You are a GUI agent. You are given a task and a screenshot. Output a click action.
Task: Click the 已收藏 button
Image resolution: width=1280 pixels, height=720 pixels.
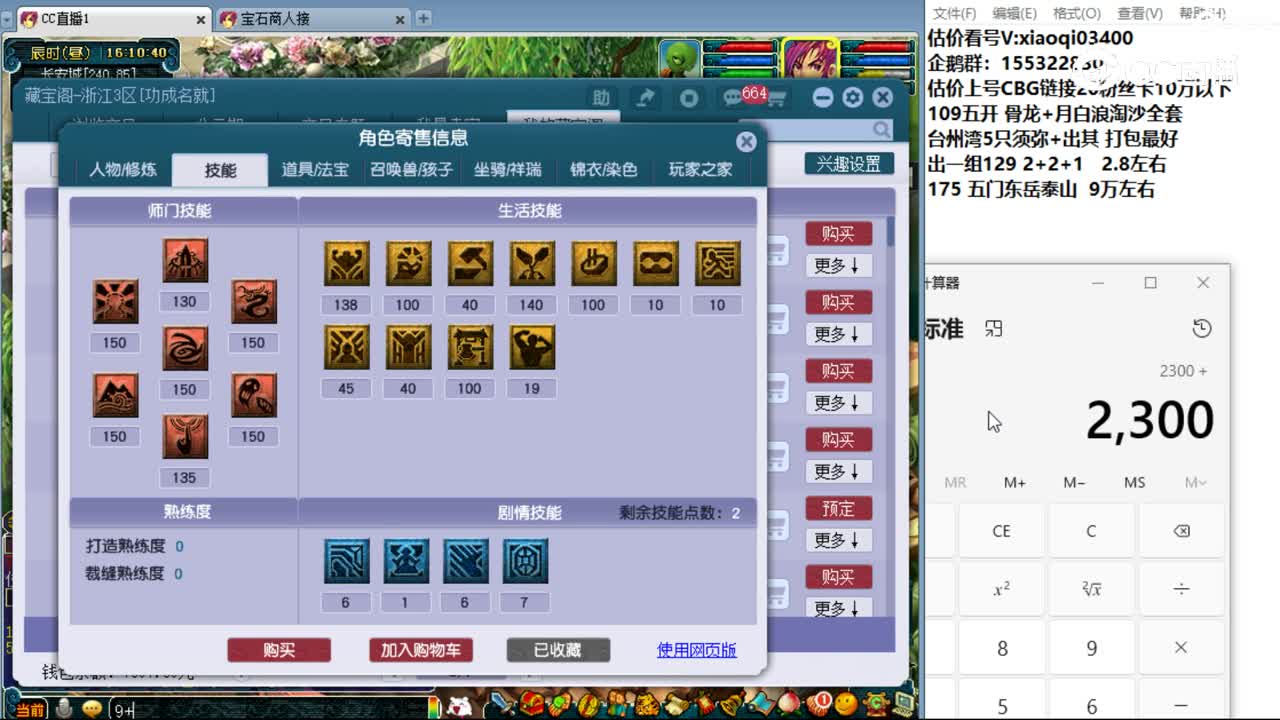(558, 650)
